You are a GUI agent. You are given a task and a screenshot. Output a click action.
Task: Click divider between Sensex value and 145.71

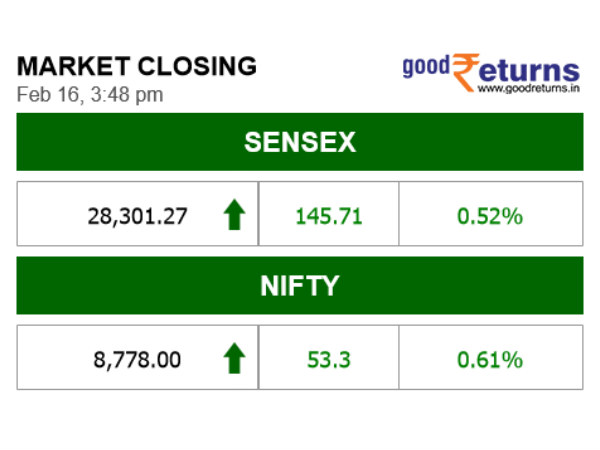pyautogui.click(x=259, y=214)
